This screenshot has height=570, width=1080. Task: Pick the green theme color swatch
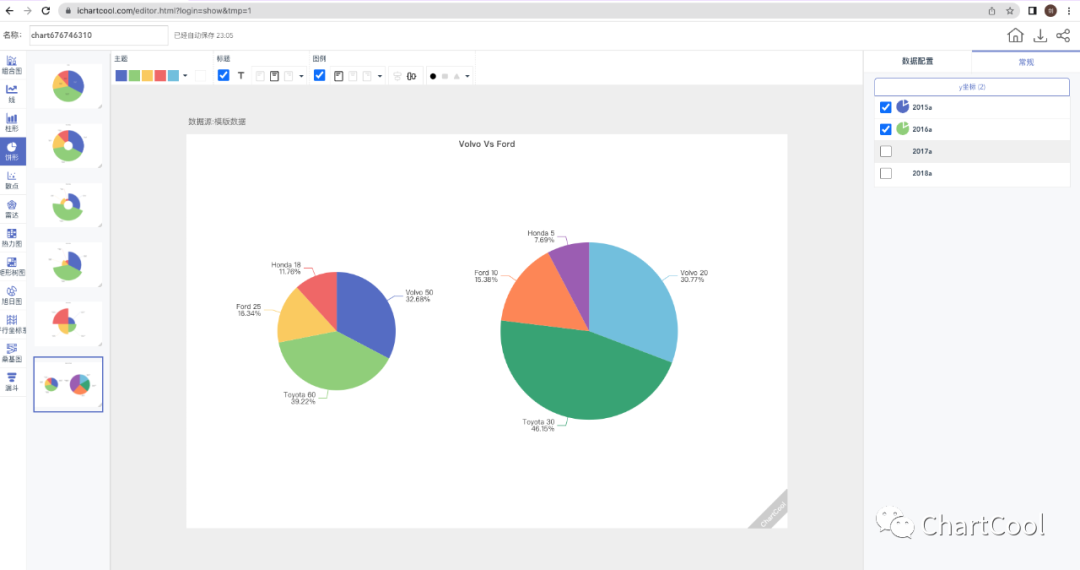(134, 76)
